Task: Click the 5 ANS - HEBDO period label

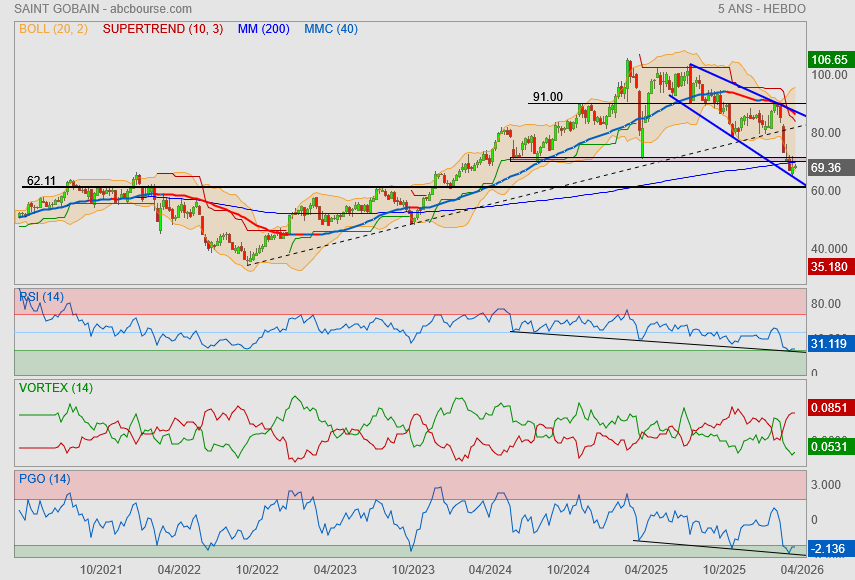Action: (761, 9)
